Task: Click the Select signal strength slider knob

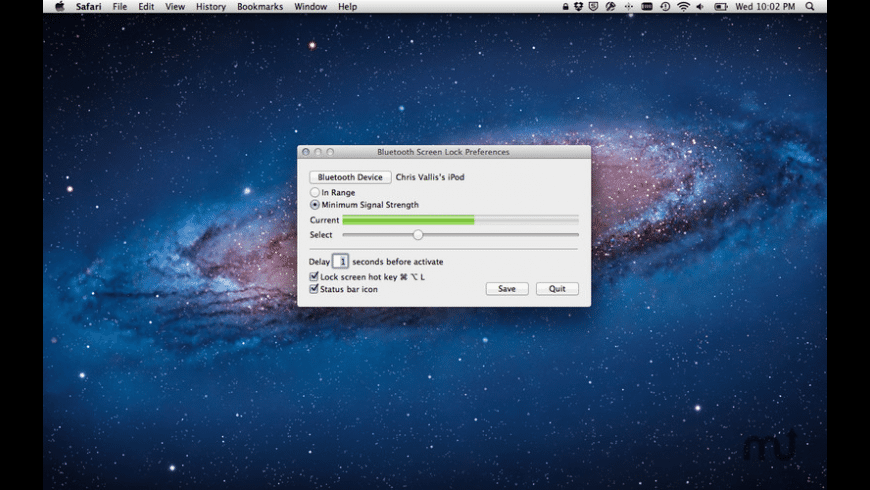Action: (418, 235)
